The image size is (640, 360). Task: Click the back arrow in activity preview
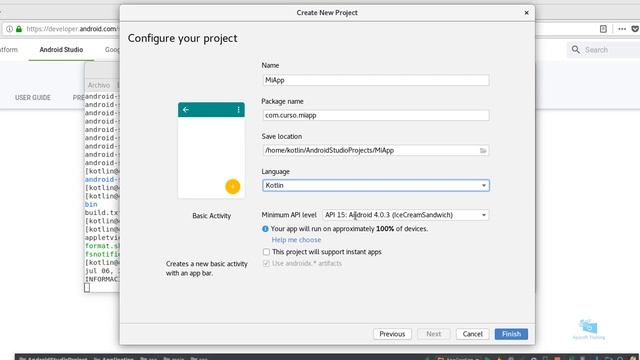186,109
